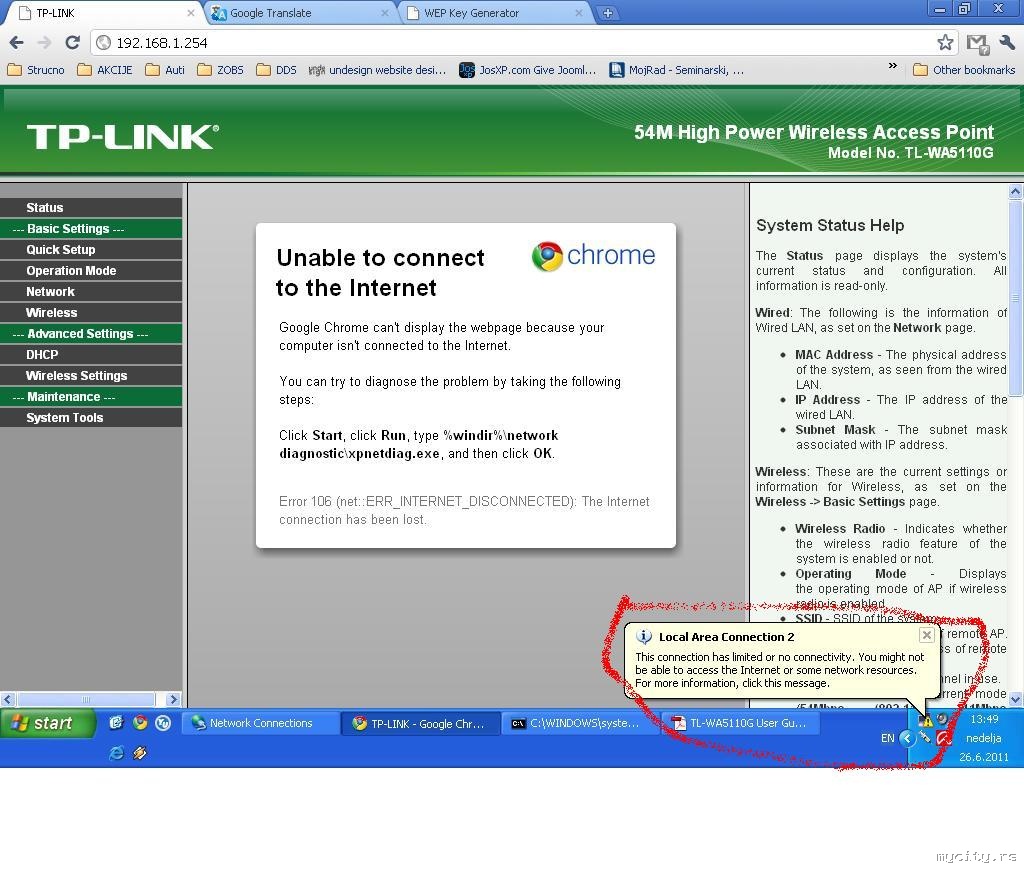The height and width of the screenshot is (869, 1024).
Task: Switch to the C:\WINDOWS command prompt window
Action: [x=580, y=723]
